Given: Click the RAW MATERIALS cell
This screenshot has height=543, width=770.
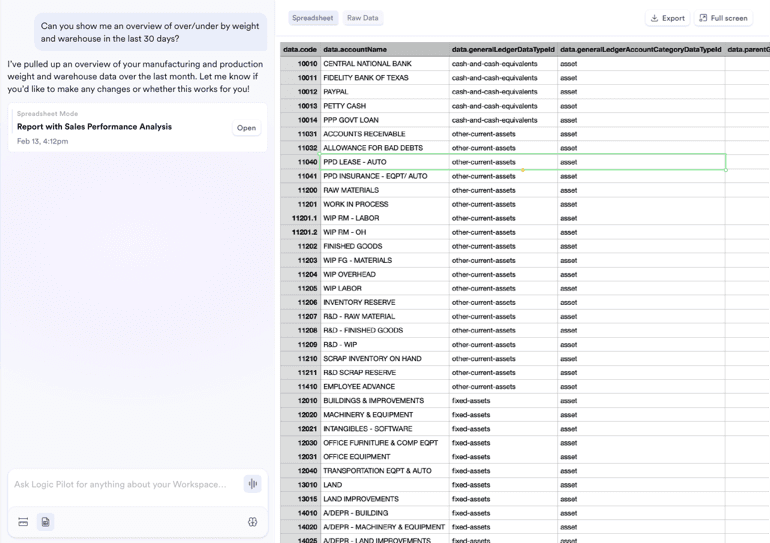Looking at the screenshot, I should 385,190.
